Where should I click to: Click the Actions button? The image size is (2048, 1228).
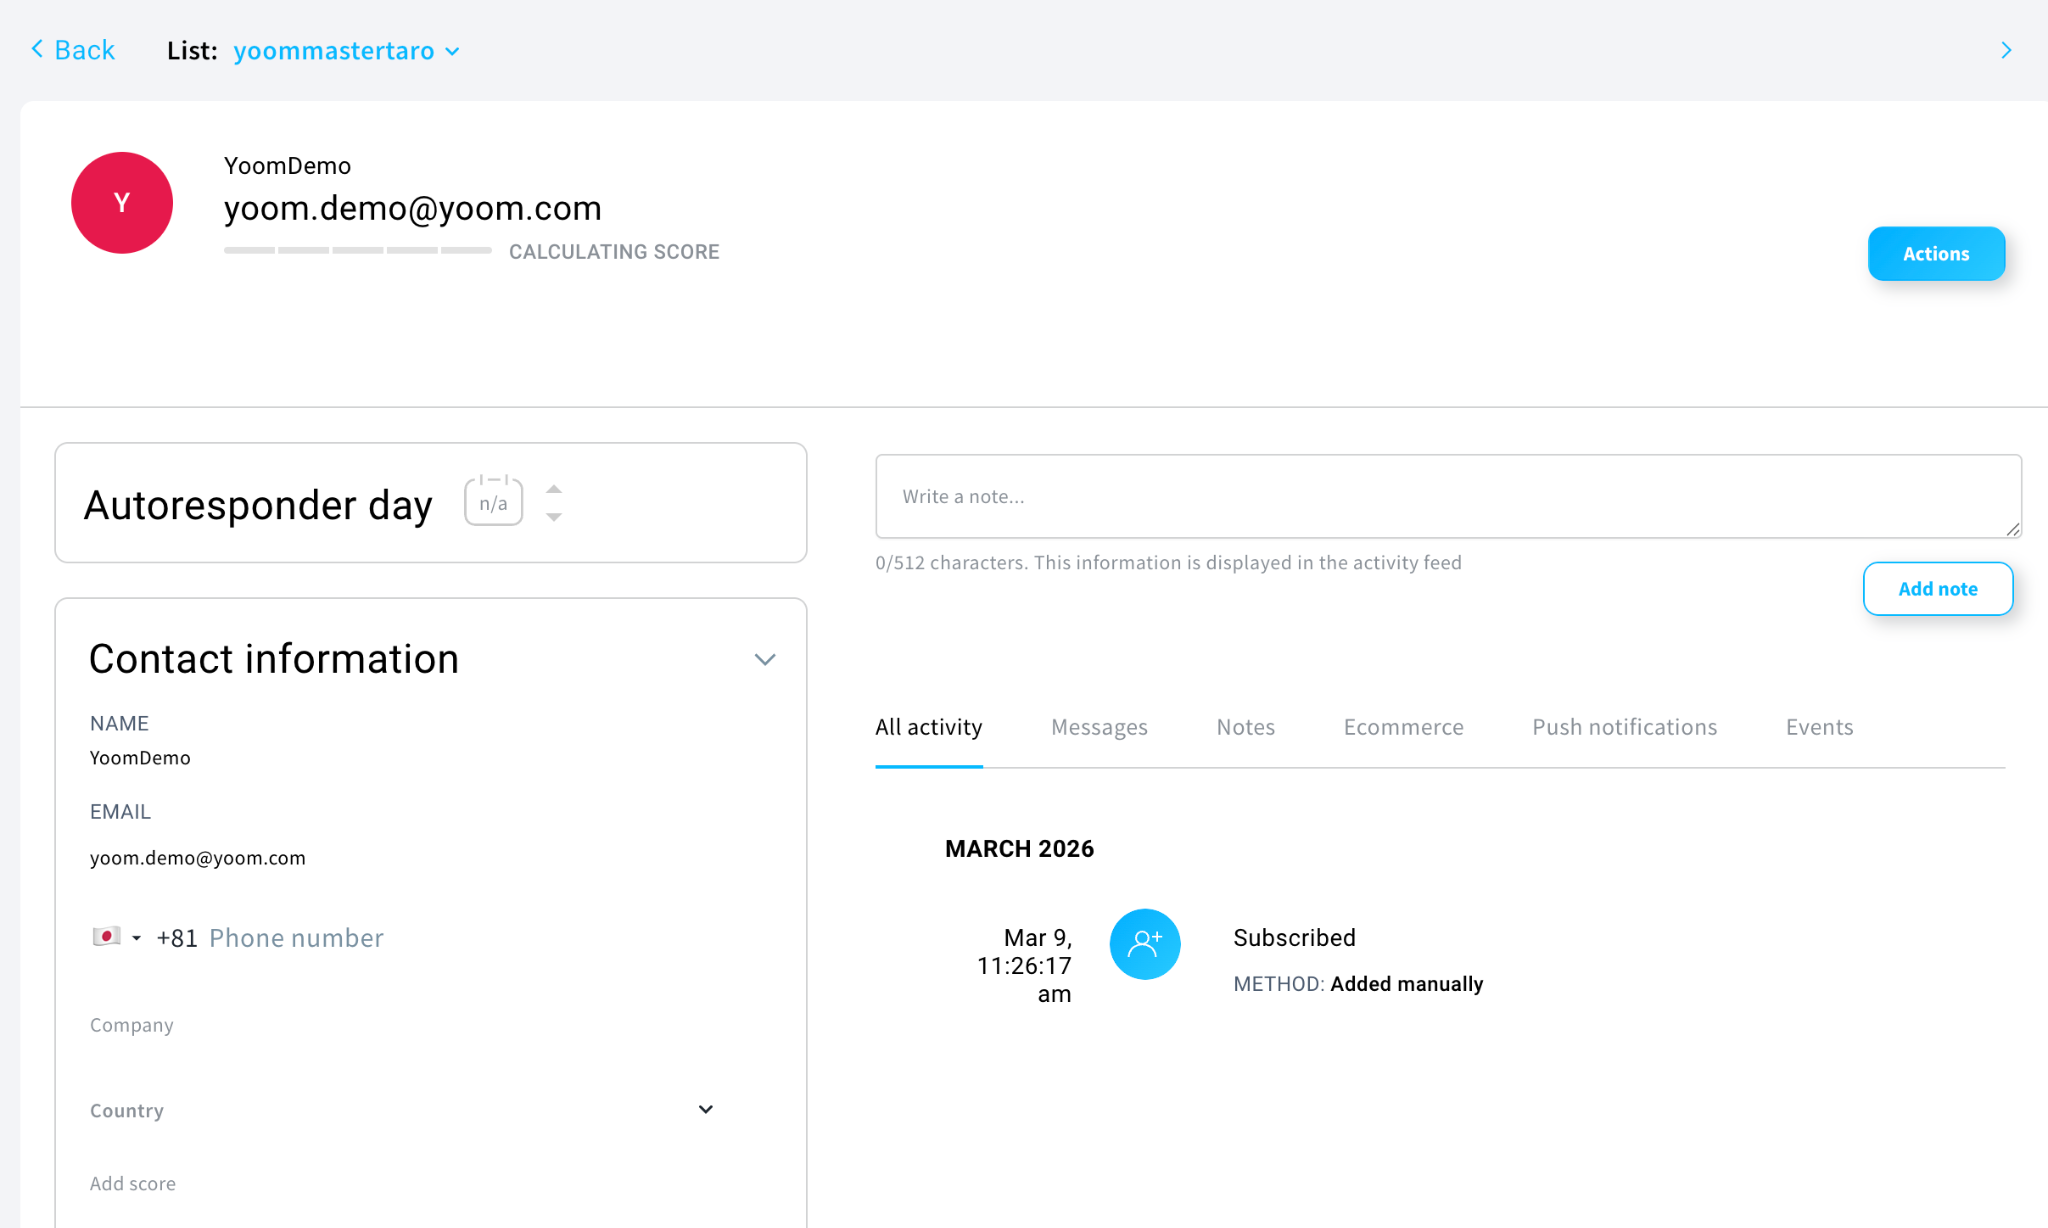1935,254
